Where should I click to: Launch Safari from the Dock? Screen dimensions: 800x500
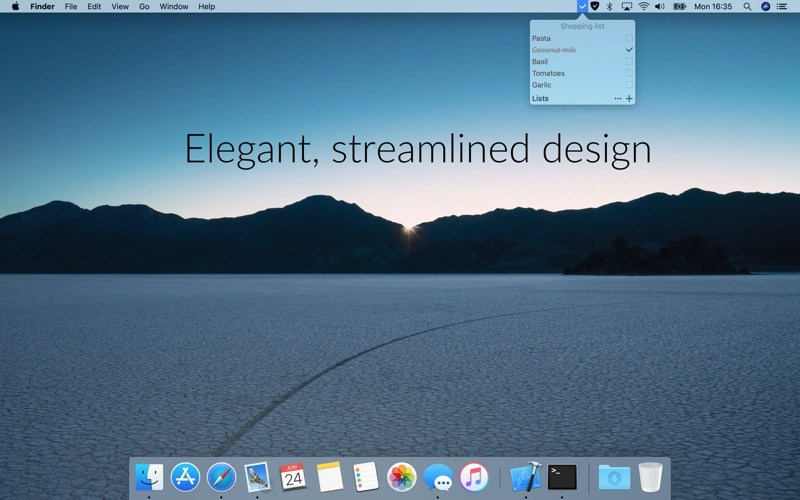point(221,477)
